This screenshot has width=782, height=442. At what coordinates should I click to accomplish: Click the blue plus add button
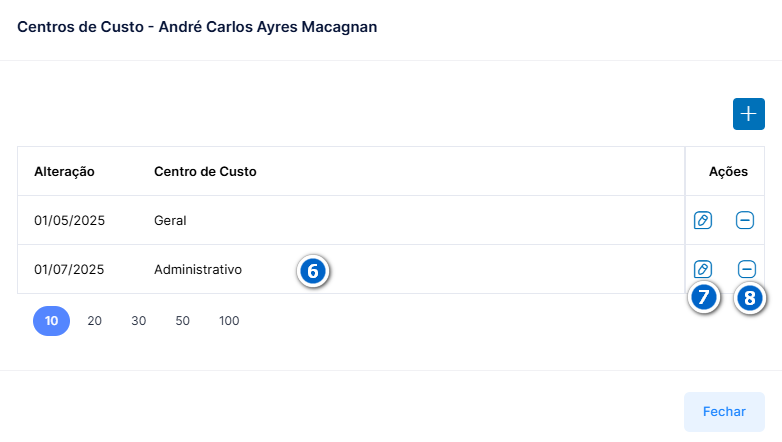coord(749,114)
